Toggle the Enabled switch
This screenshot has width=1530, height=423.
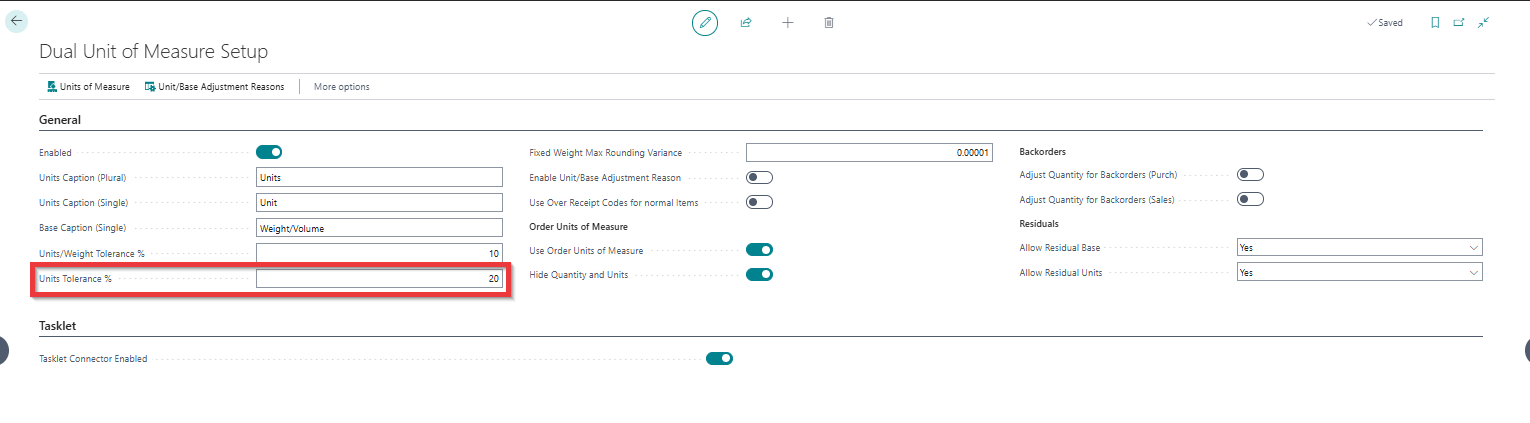point(269,152)
